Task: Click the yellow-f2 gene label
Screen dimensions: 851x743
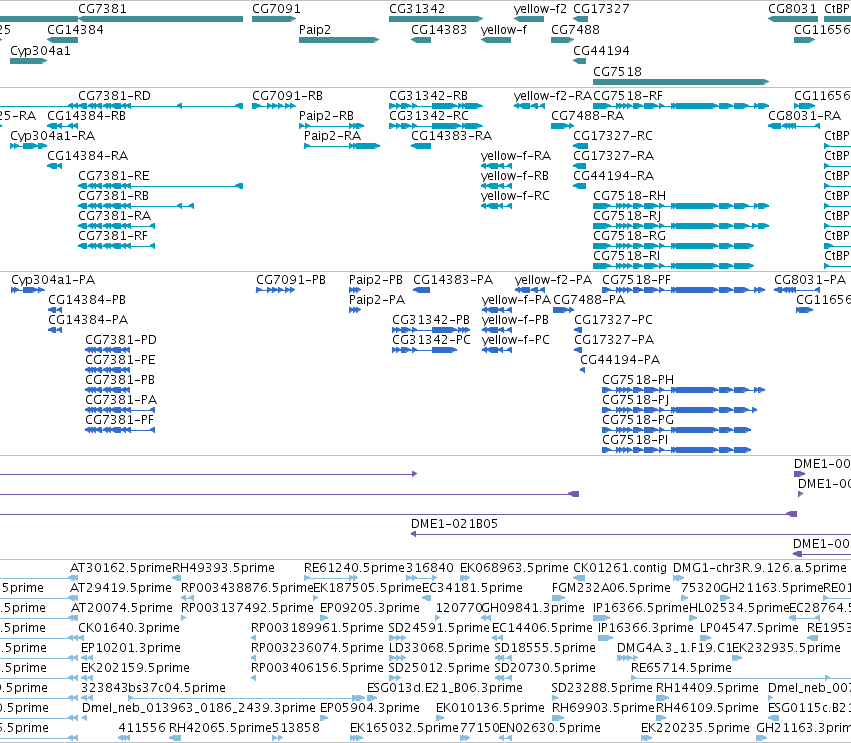Action: click(540, 9)
